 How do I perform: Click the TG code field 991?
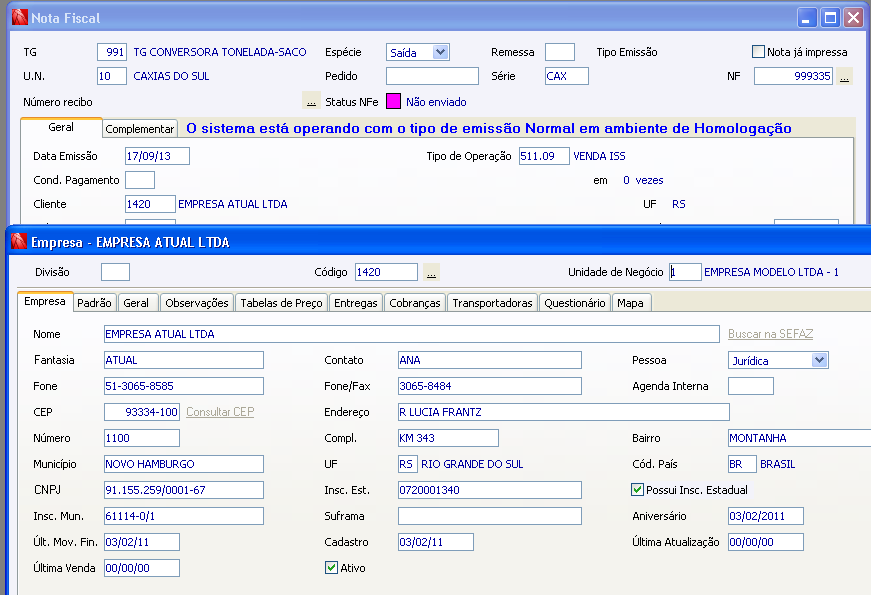point(112,52)
